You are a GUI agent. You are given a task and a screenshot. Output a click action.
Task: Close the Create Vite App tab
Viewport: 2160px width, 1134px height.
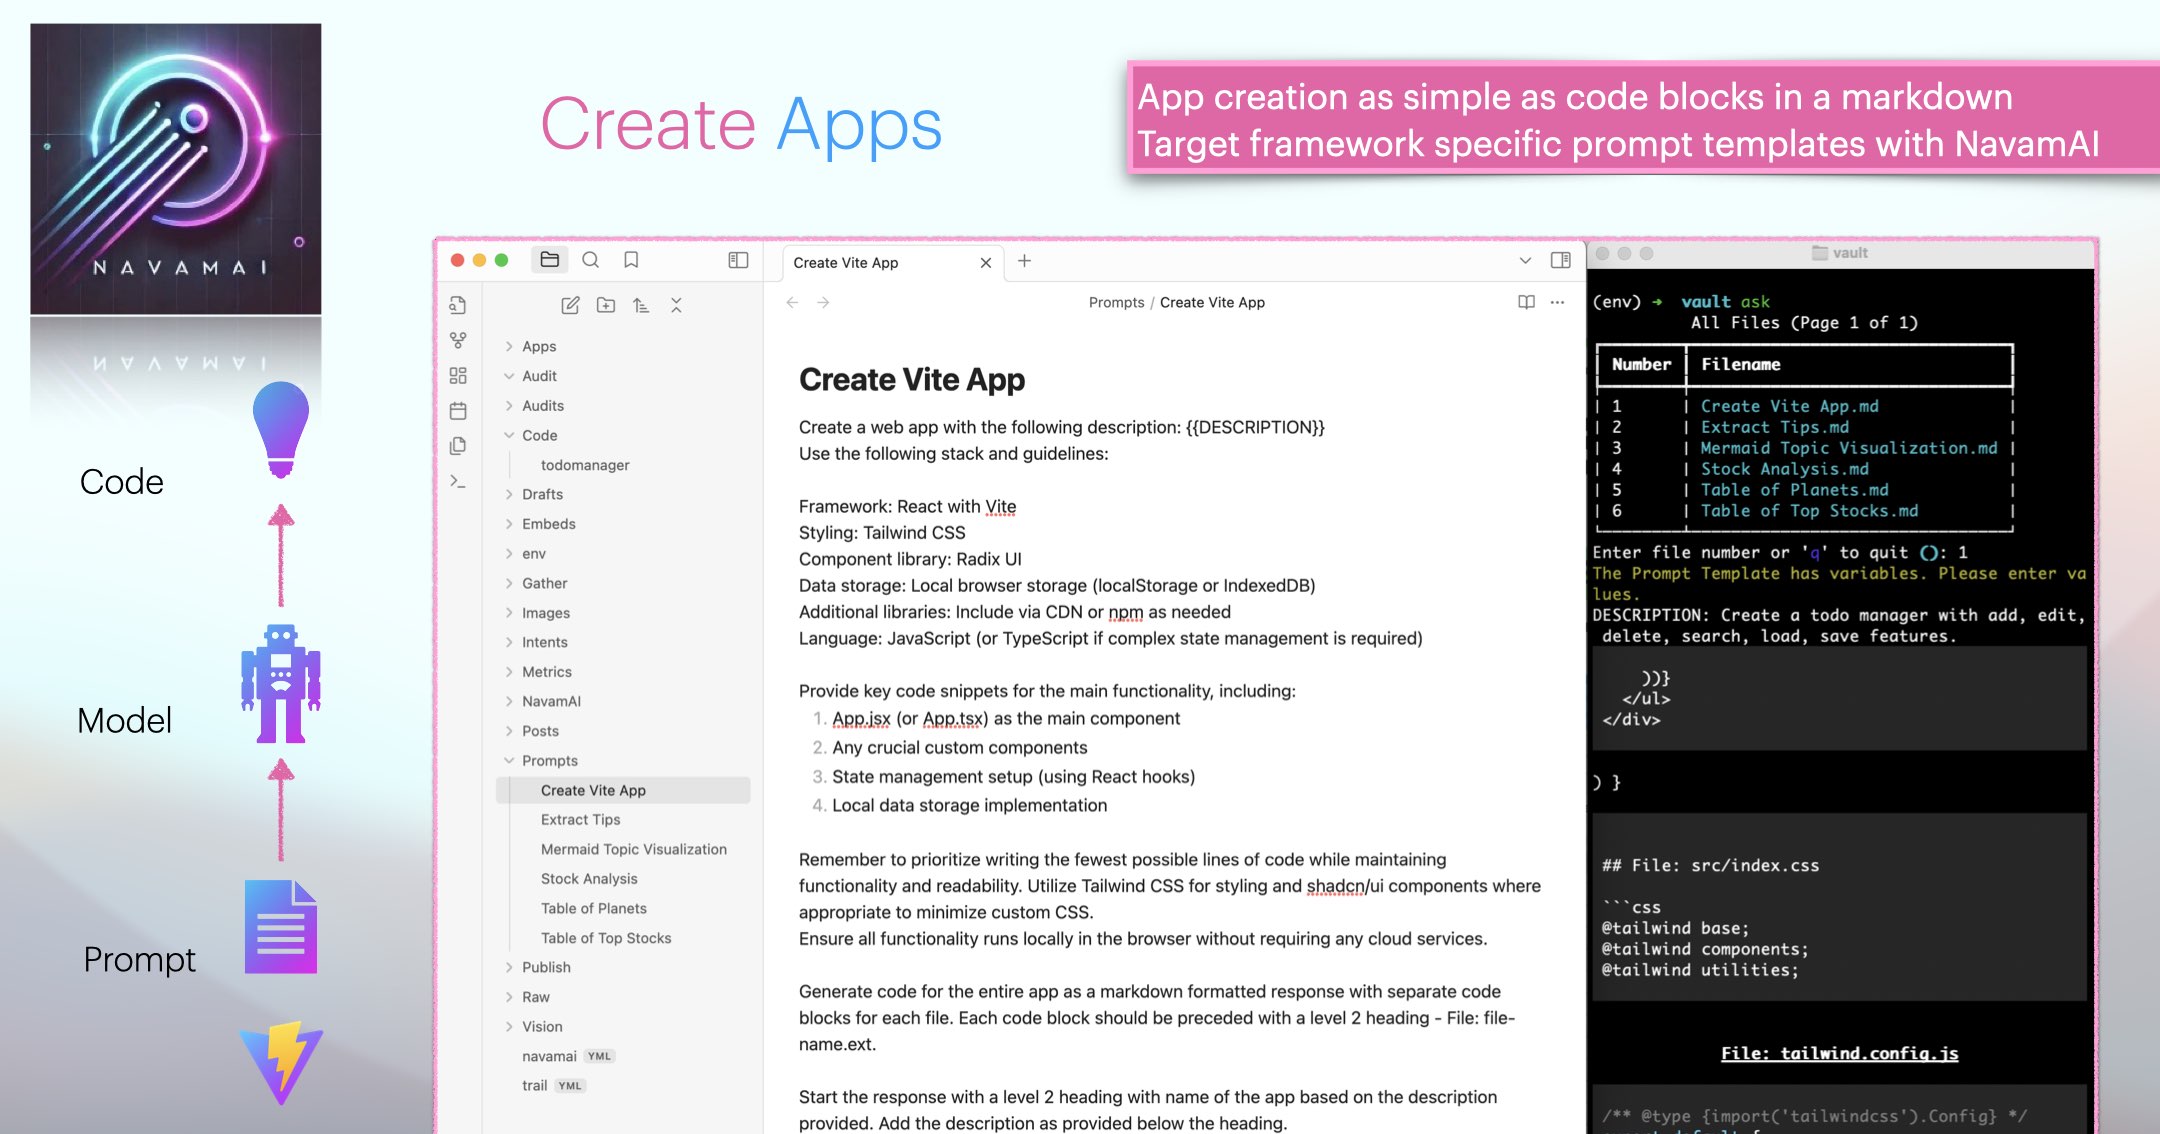pos(986,262)
